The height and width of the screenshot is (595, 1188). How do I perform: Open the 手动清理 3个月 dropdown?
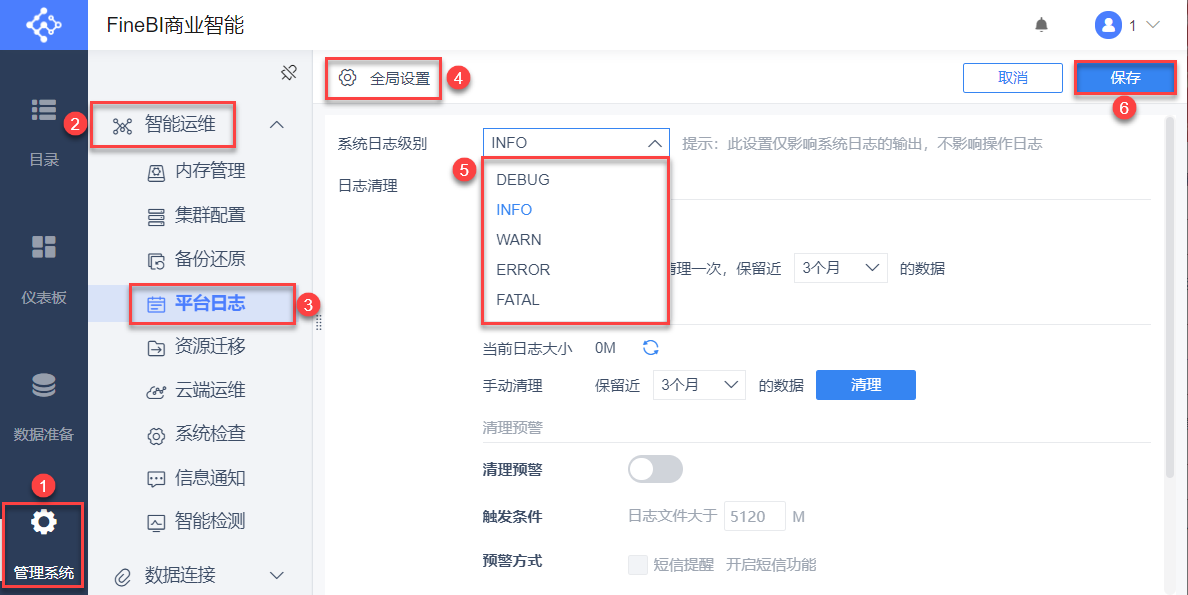[699, 385]
